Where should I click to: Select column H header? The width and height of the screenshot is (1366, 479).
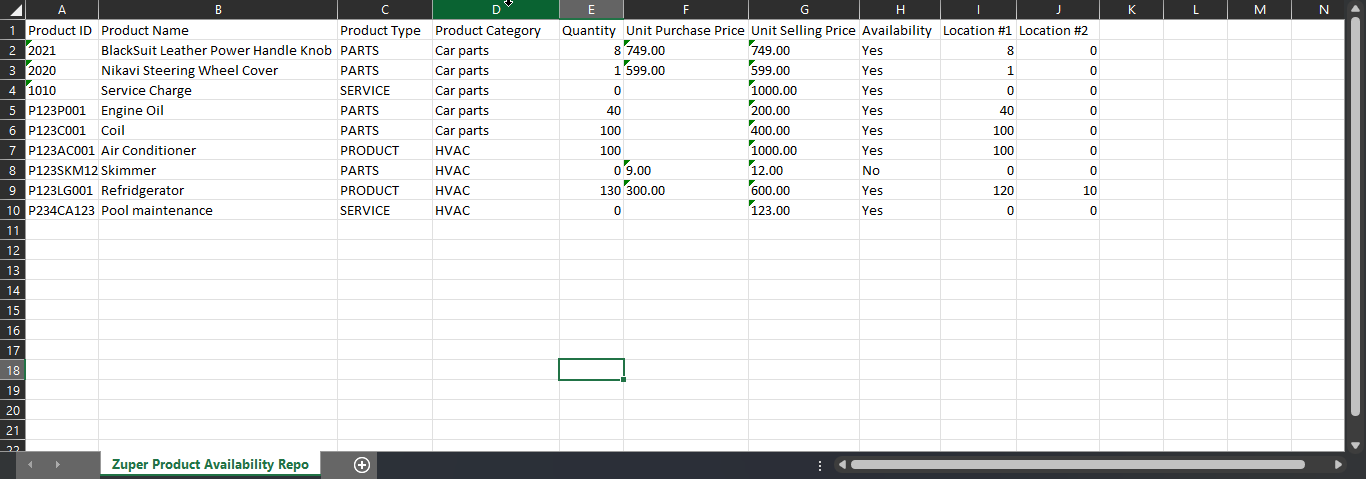[x=899, y=10]
